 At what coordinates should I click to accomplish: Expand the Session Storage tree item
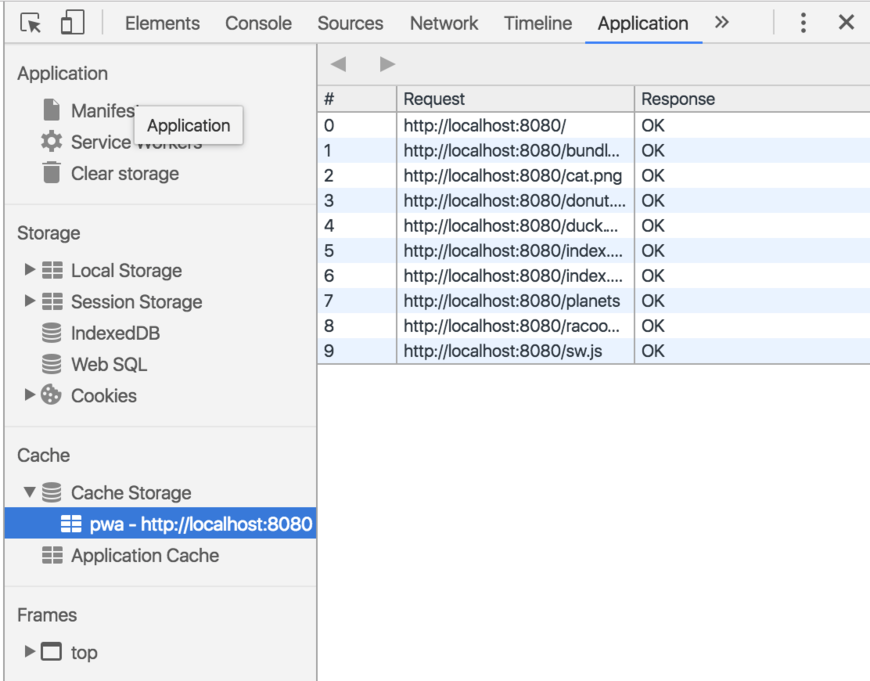coord(30,301)
